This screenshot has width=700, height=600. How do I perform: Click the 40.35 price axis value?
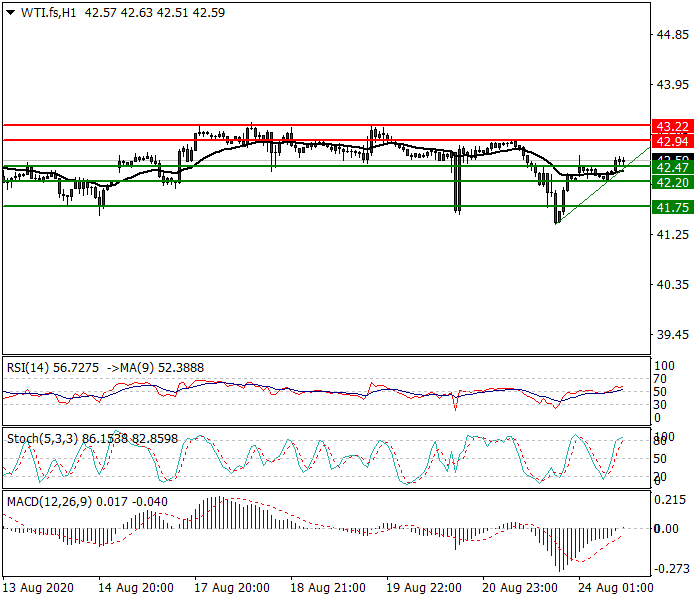coord(673,284)
